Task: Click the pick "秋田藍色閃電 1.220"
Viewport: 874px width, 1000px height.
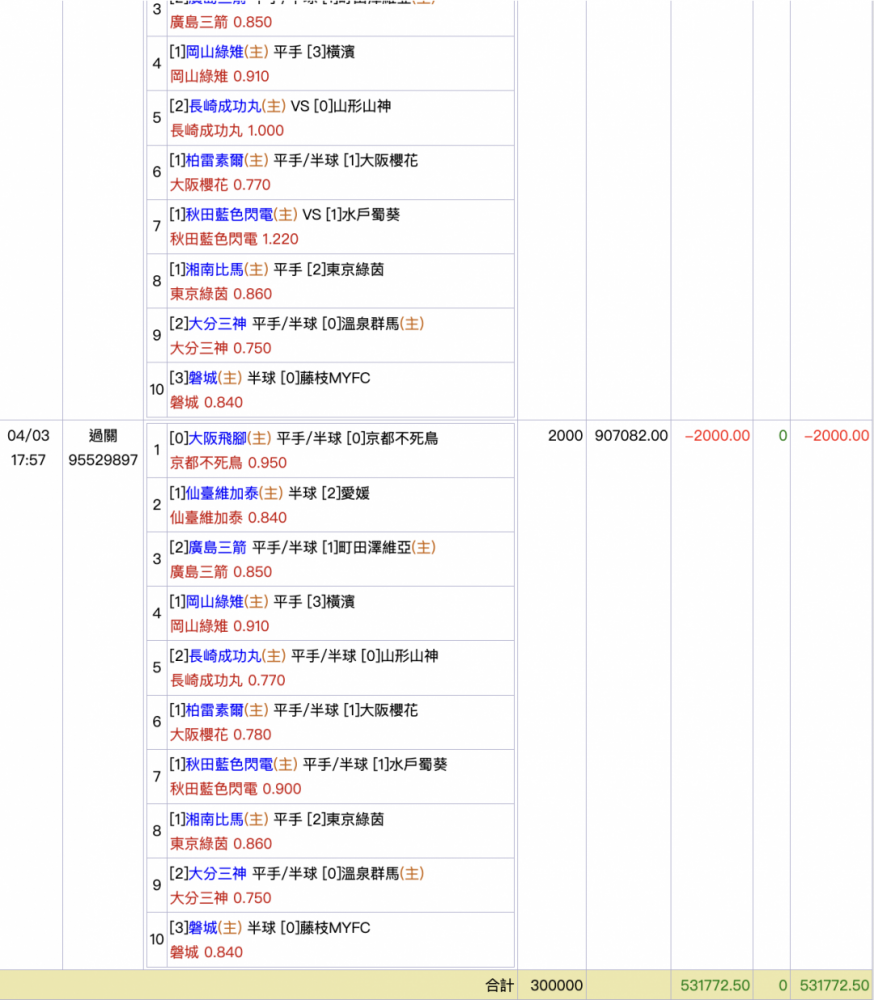Action: pos(234,239)
